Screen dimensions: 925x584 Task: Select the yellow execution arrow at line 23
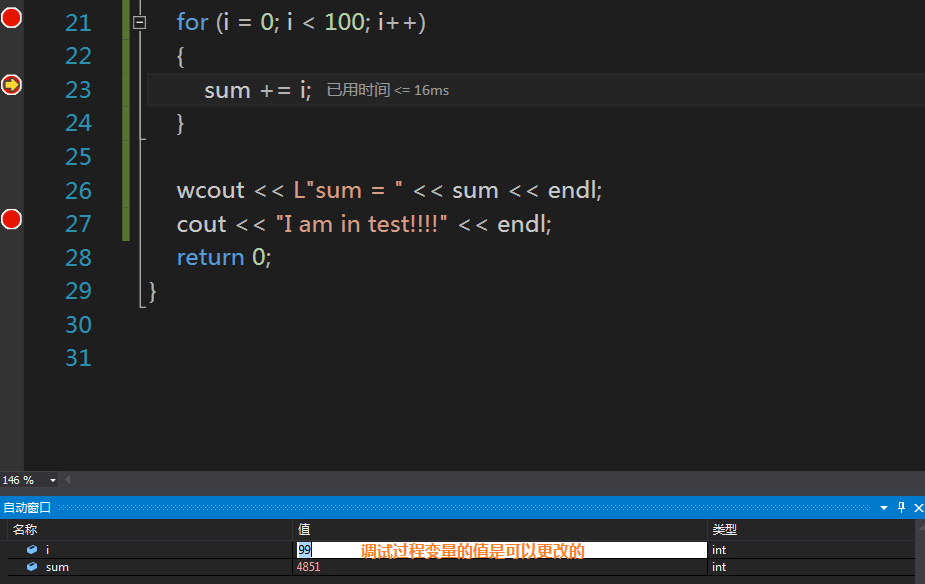pyautogui.click(x=11, y=85)
